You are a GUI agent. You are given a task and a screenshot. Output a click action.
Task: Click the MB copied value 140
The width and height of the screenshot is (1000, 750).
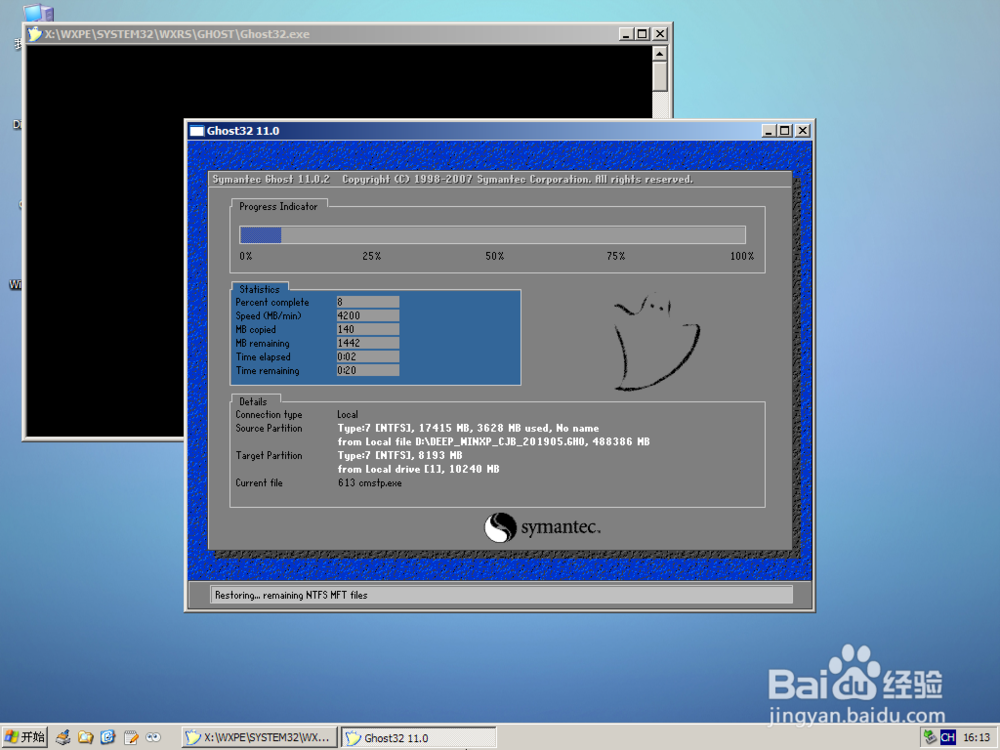[367, 329]
